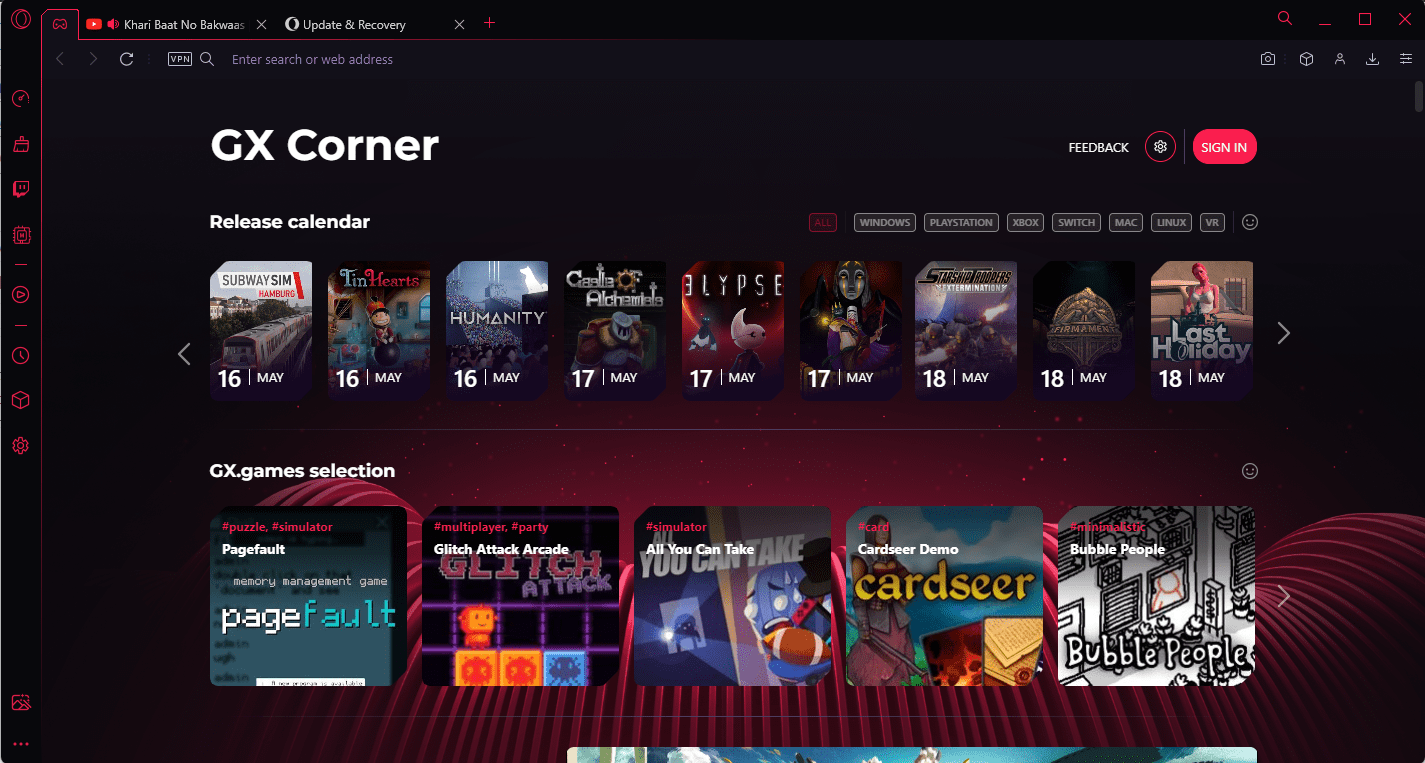Go back in release calendar with left chevron
The height and width of the screenshot is (763, 1425).
[184, 353]
